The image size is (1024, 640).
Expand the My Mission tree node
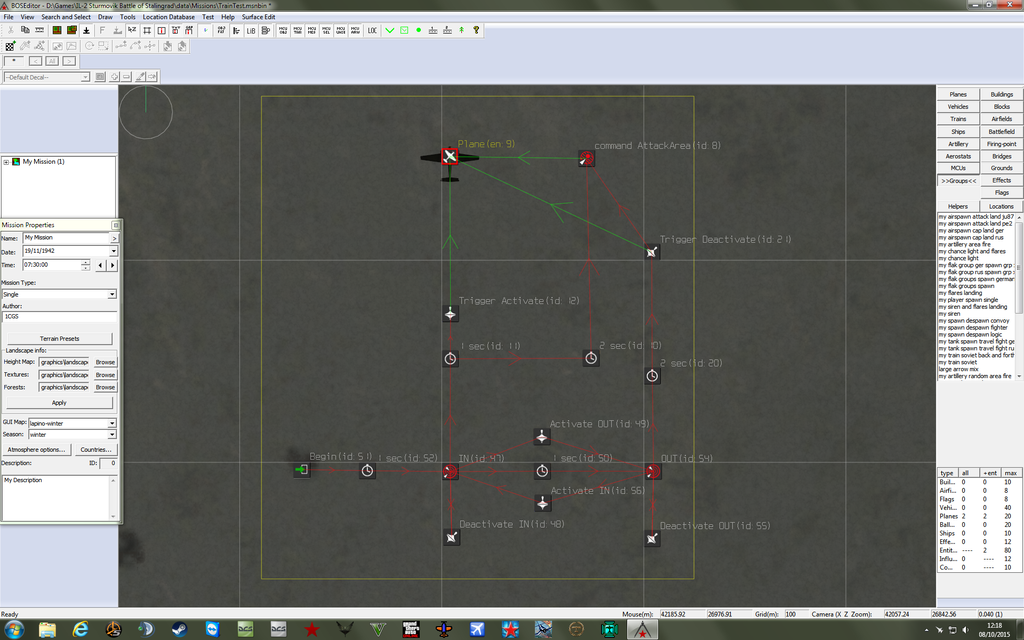click(x=7, y=162)
